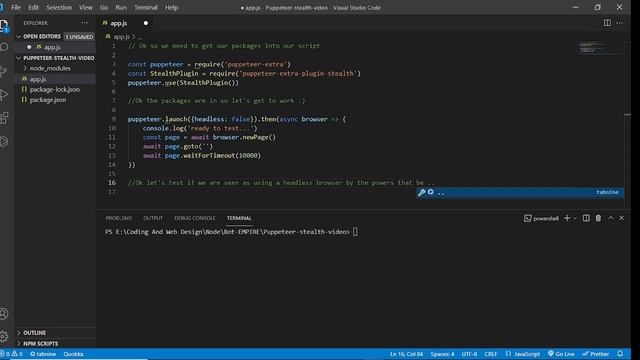The height and width of the screenshot is (360, 640).
Task: Click tabnine status bar item
Action: coord(43,354)
